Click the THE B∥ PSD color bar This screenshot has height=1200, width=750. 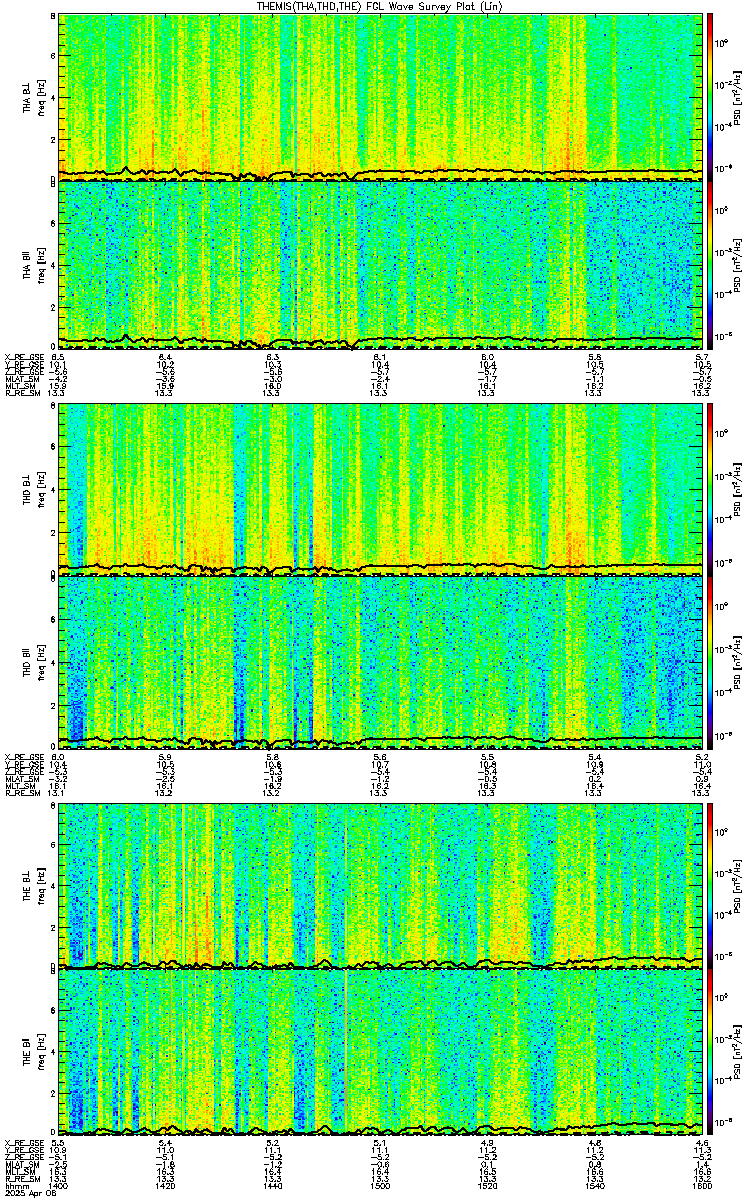coord(711,1052)
